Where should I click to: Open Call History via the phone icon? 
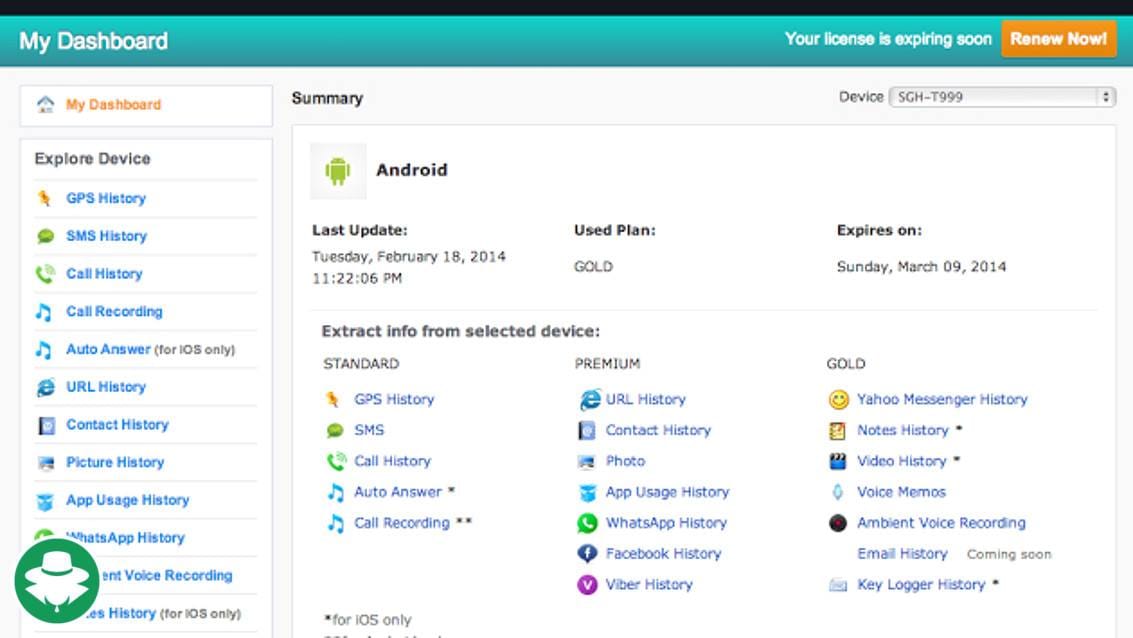pos(44,273)
